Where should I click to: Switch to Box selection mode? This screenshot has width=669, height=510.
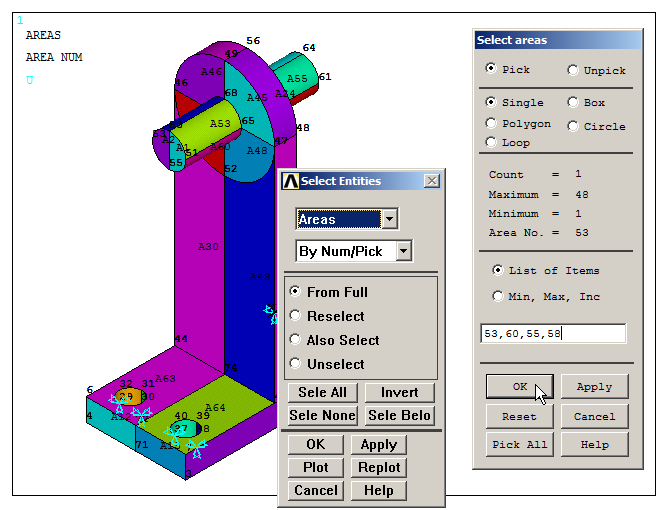[x=573, y=102]
